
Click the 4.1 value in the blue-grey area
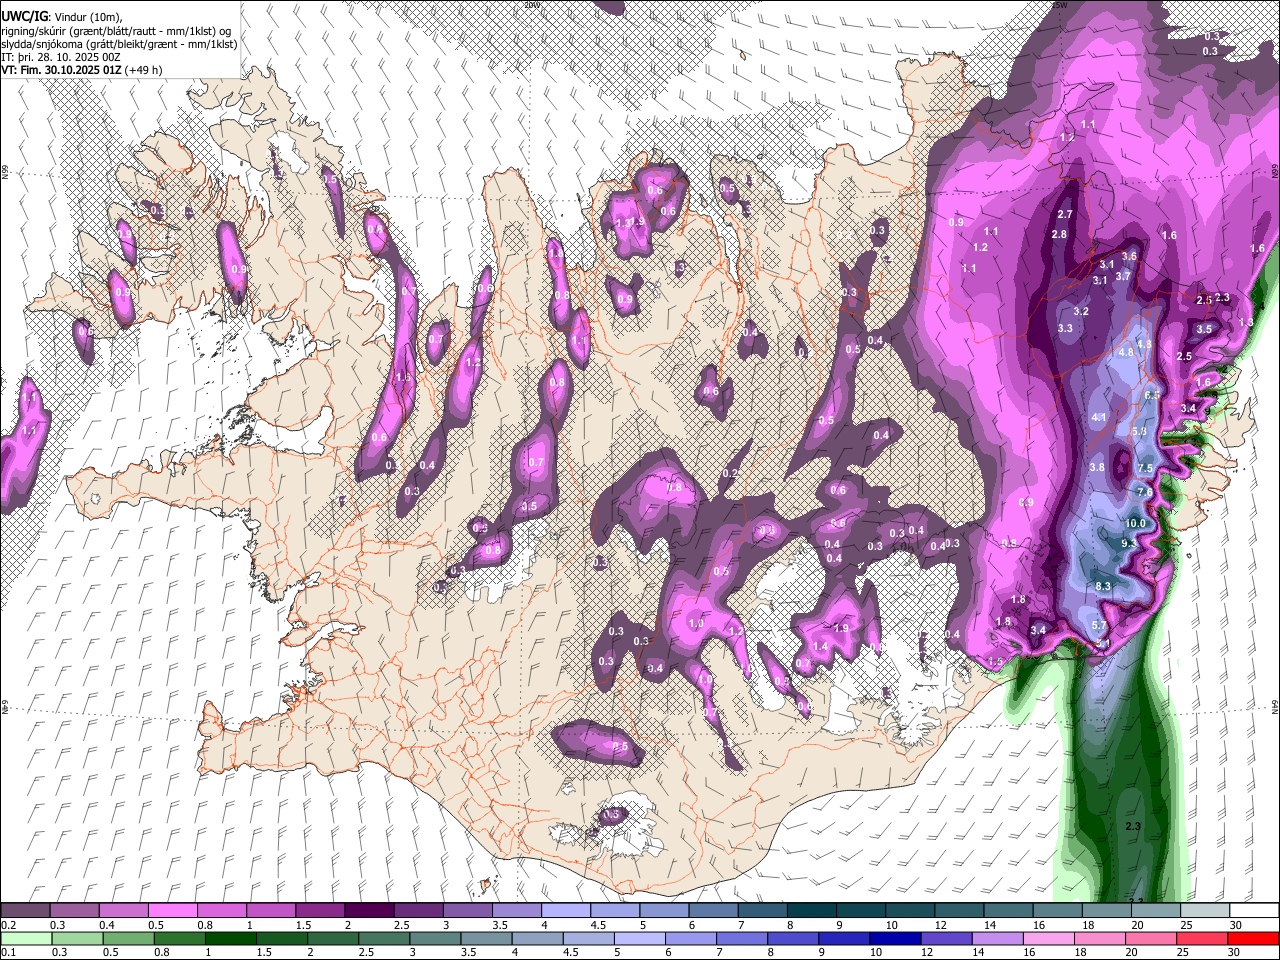pos(1100,417)
